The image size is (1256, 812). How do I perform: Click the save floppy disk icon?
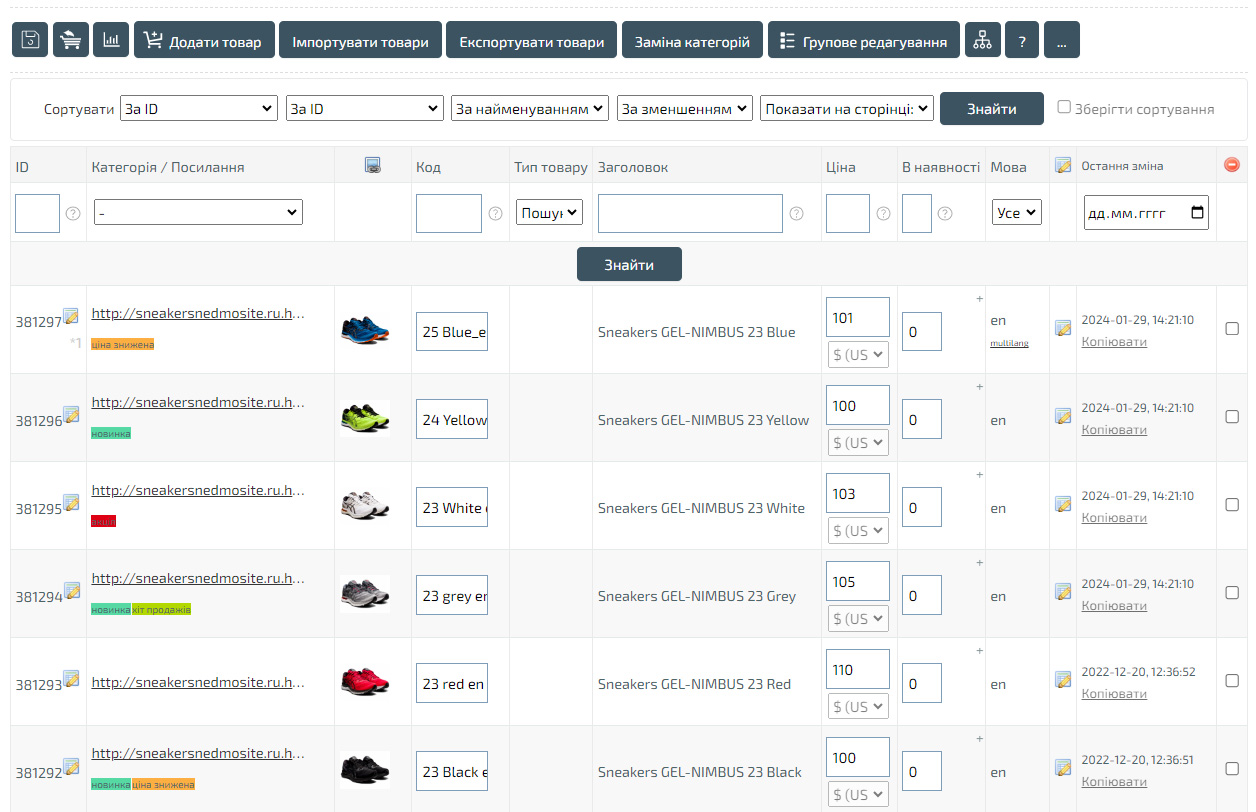tap(30, 41)
